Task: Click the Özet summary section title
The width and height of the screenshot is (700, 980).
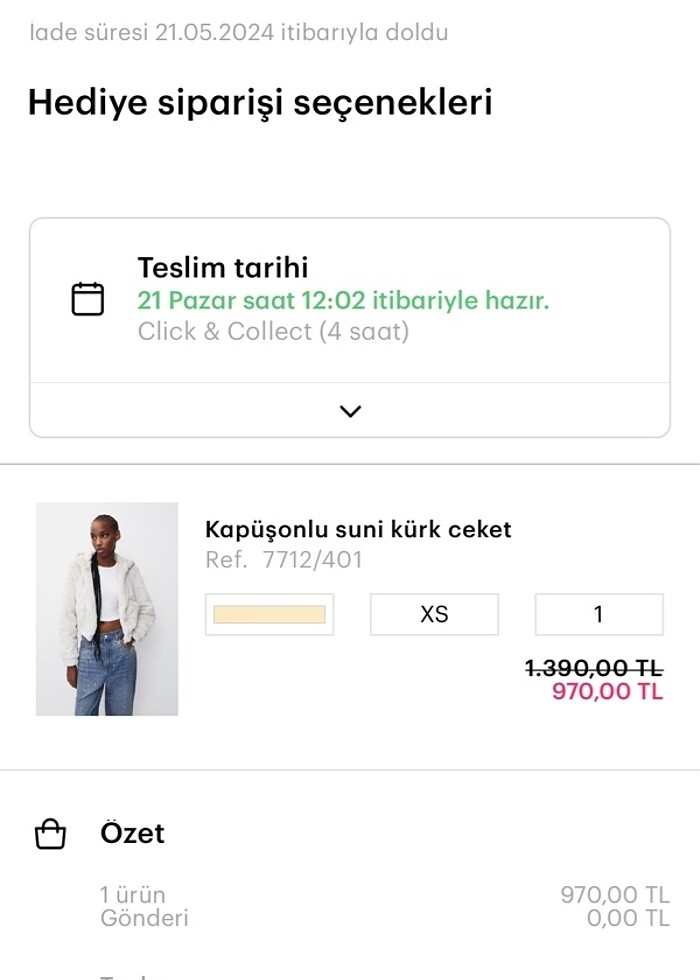Action: (131, 833)
